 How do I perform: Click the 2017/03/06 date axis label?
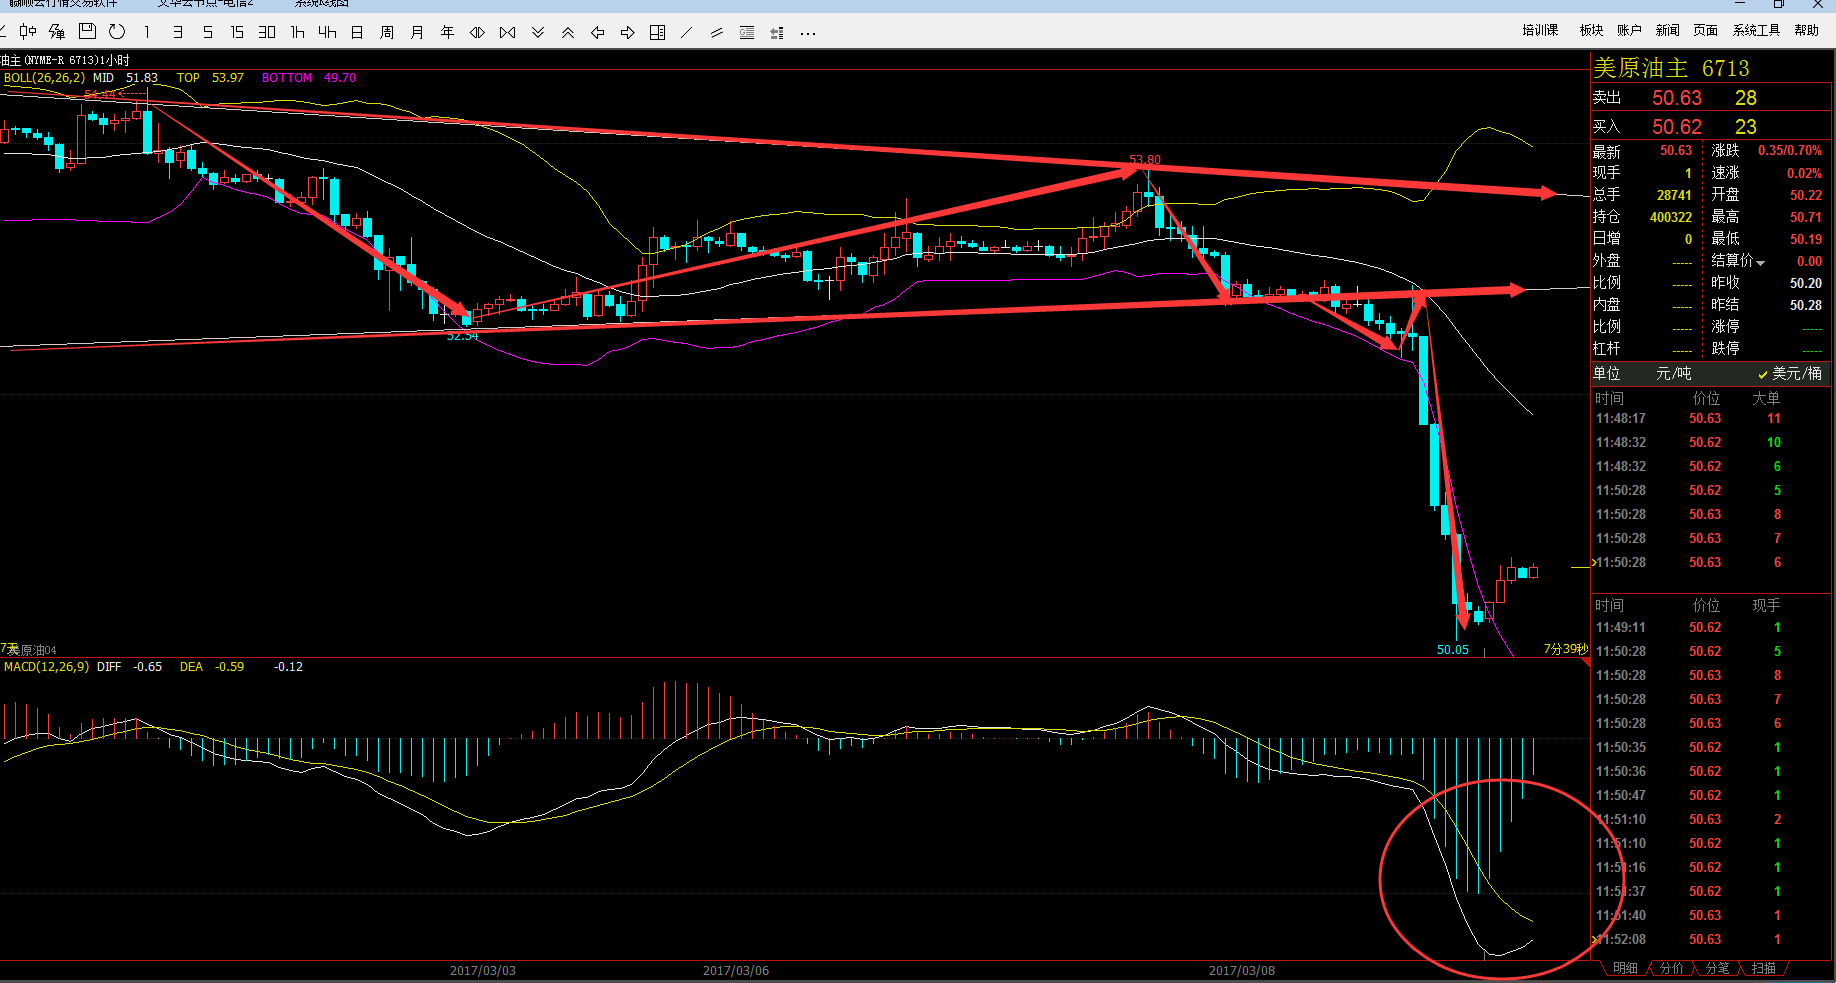click(735, 970)
